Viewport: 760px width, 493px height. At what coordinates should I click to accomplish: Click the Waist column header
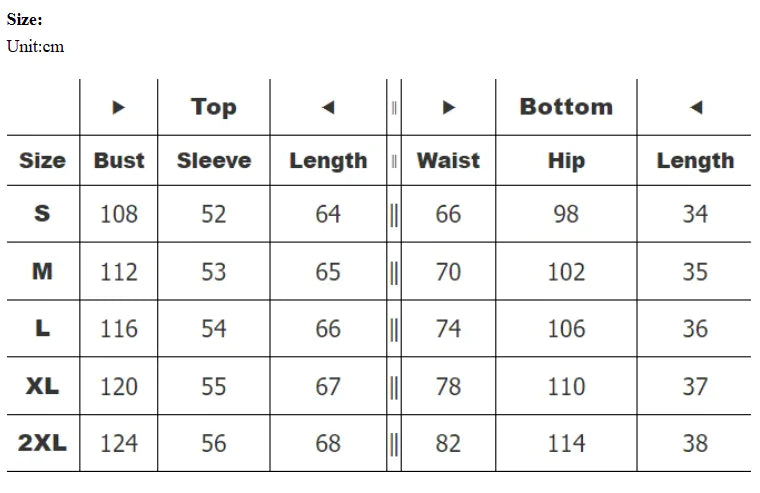448,160
